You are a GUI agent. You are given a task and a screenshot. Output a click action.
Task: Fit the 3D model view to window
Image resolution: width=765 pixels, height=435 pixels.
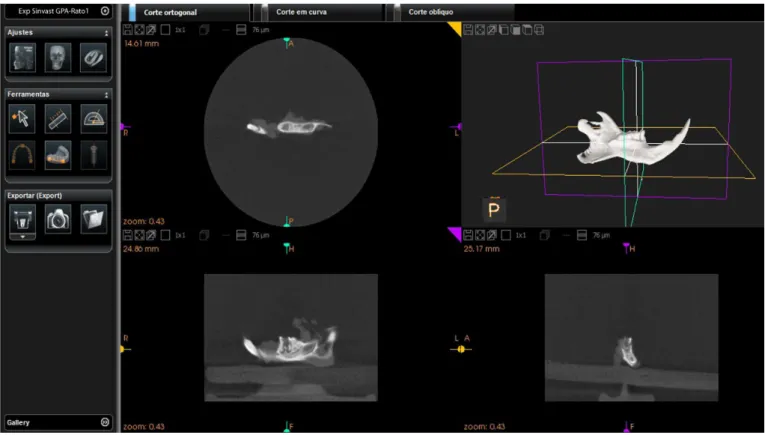pyautogui.click(x=480, y=30)
